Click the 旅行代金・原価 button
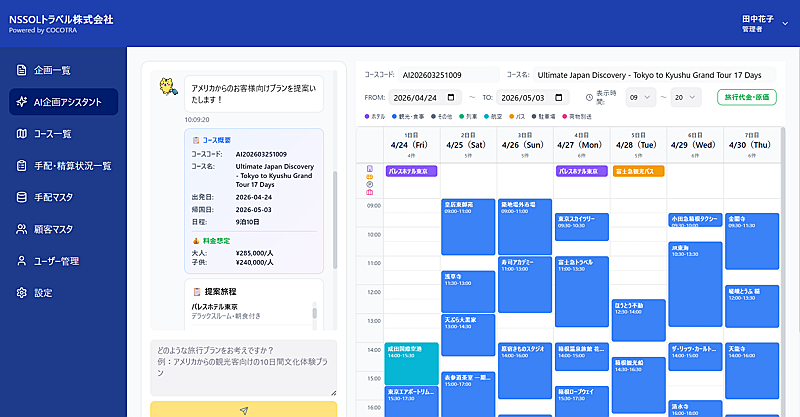The height and width of the screenshot is (417, 800). point(745,97)
